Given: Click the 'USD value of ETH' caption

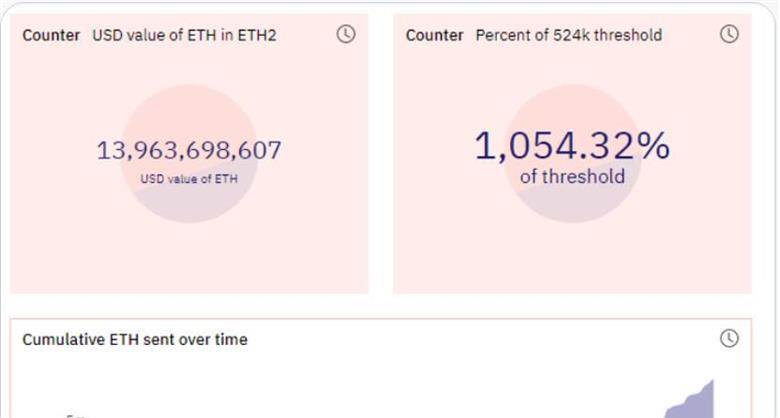Looking at the screenshot, I should (189, 179).
